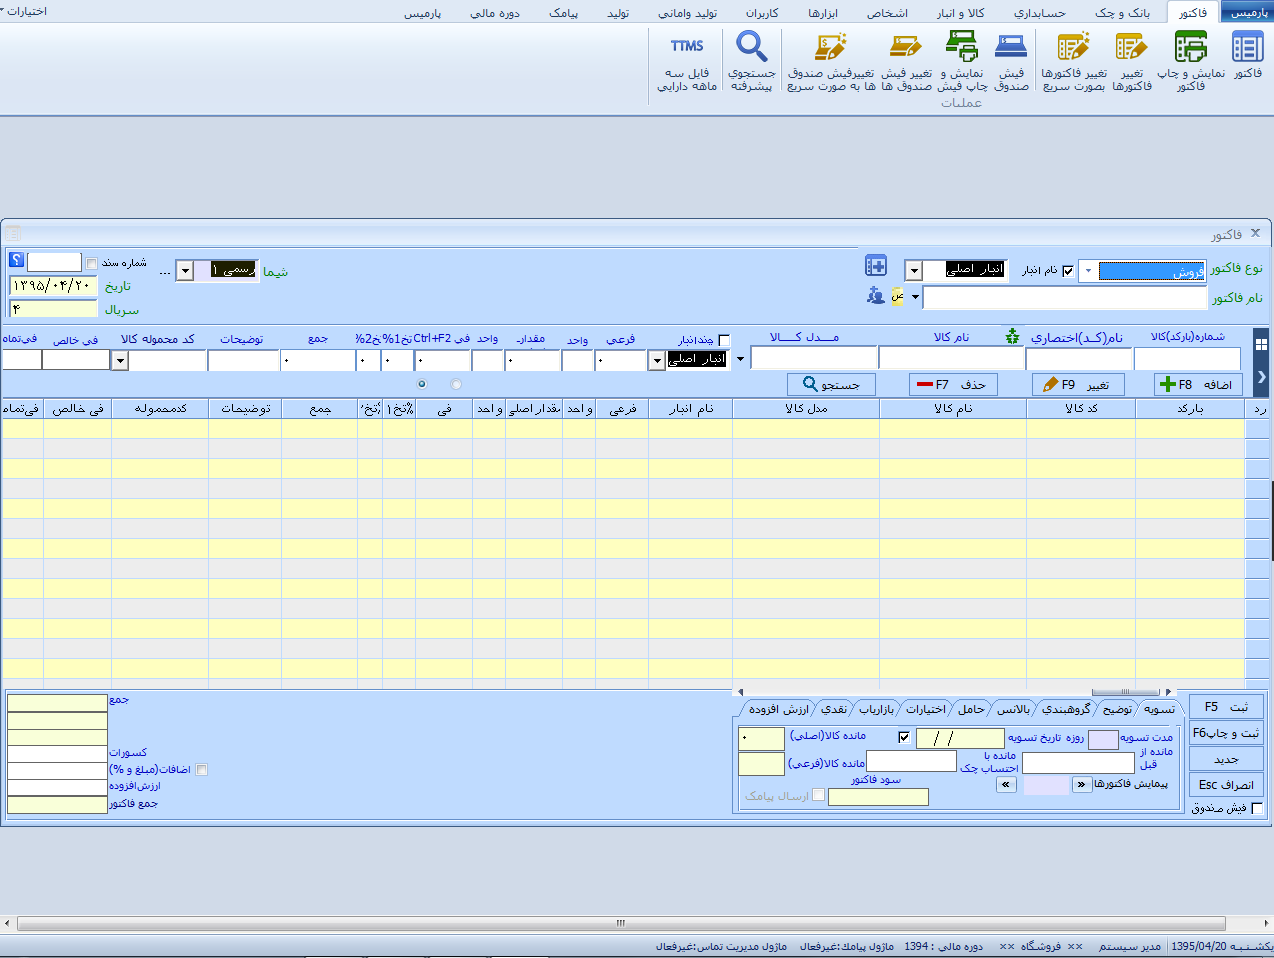Switch to the بانک و چک ribbon tab
Viewport: 1274px width, 958px height.
pyautogui.click(x=1122, y=13)
